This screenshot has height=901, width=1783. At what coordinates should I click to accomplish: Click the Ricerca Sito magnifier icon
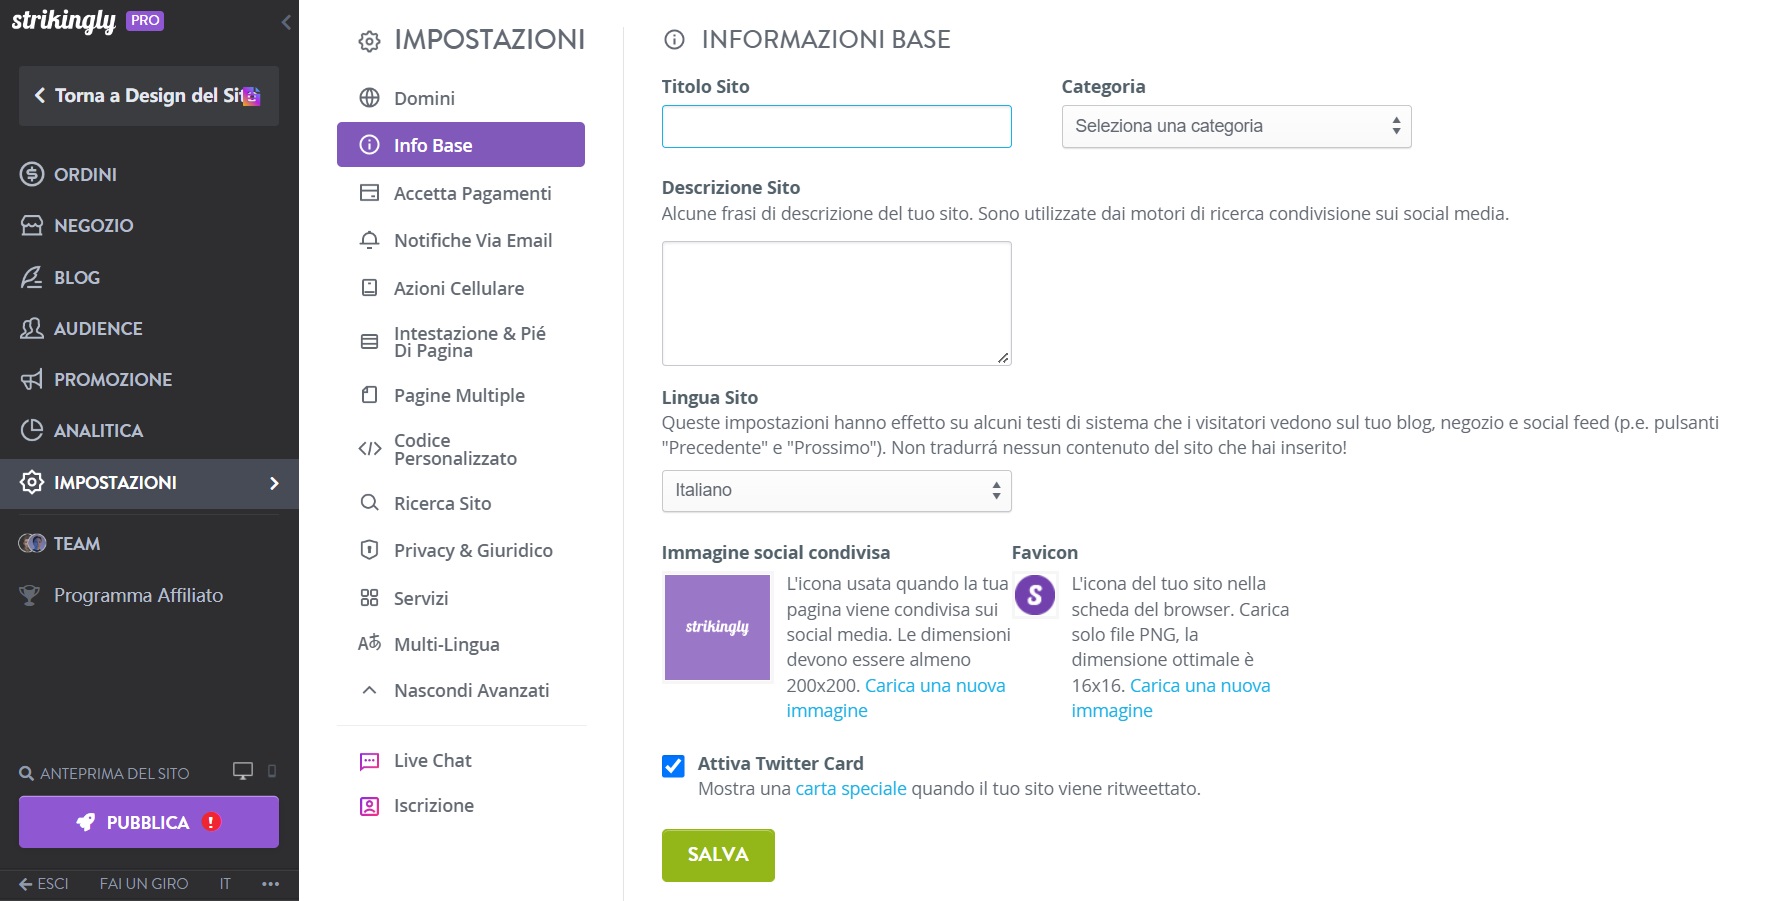(x=369, y=503)
